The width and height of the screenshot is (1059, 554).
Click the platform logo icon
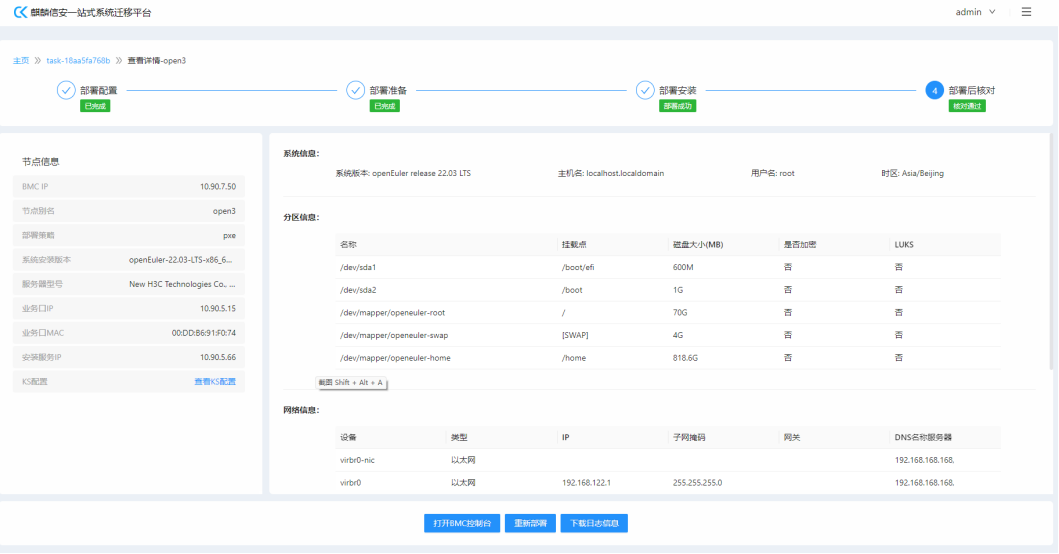19,12
